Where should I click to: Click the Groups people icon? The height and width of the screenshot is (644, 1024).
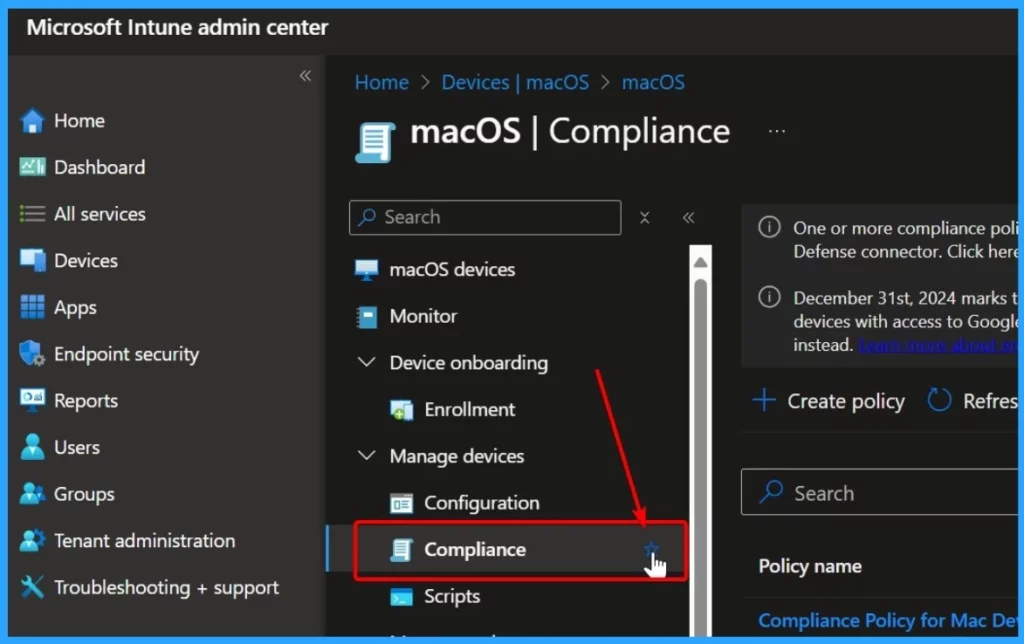coord(32,494)
